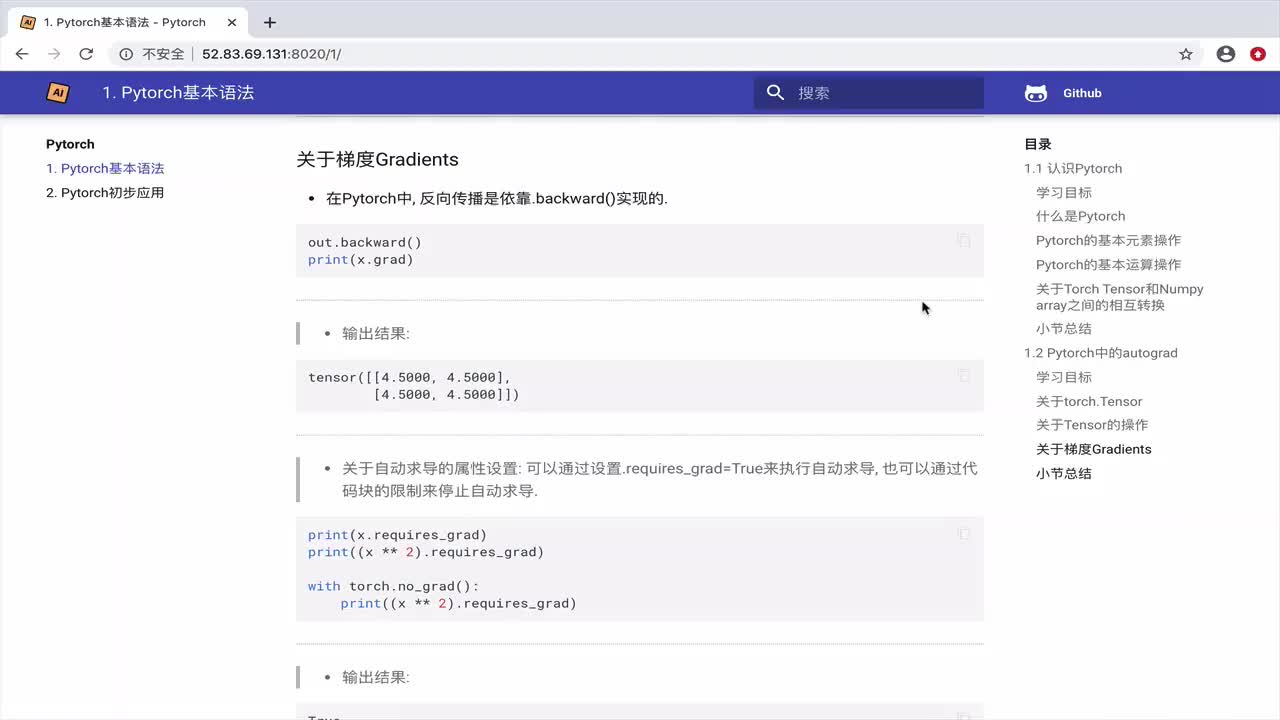The width and height of the screenshot is (1280, 720).
Task: Click the Github cat icon
Action: click(x=1036, y=93)
